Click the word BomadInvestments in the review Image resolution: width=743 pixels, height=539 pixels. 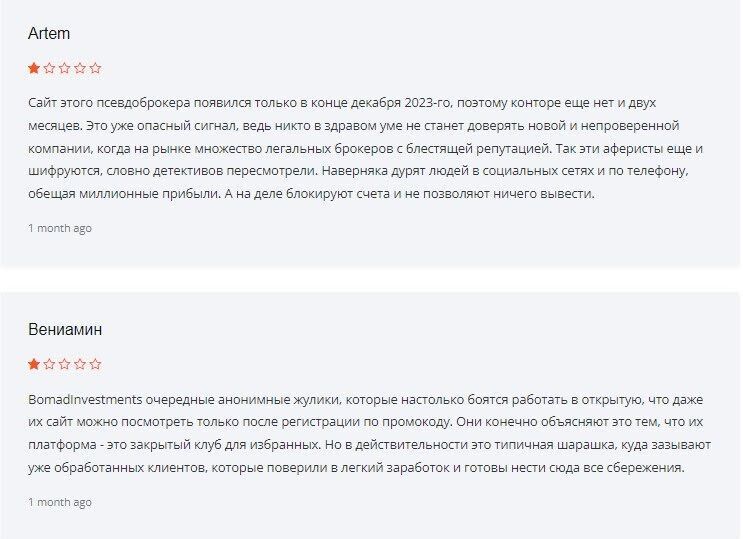[84, 399]
